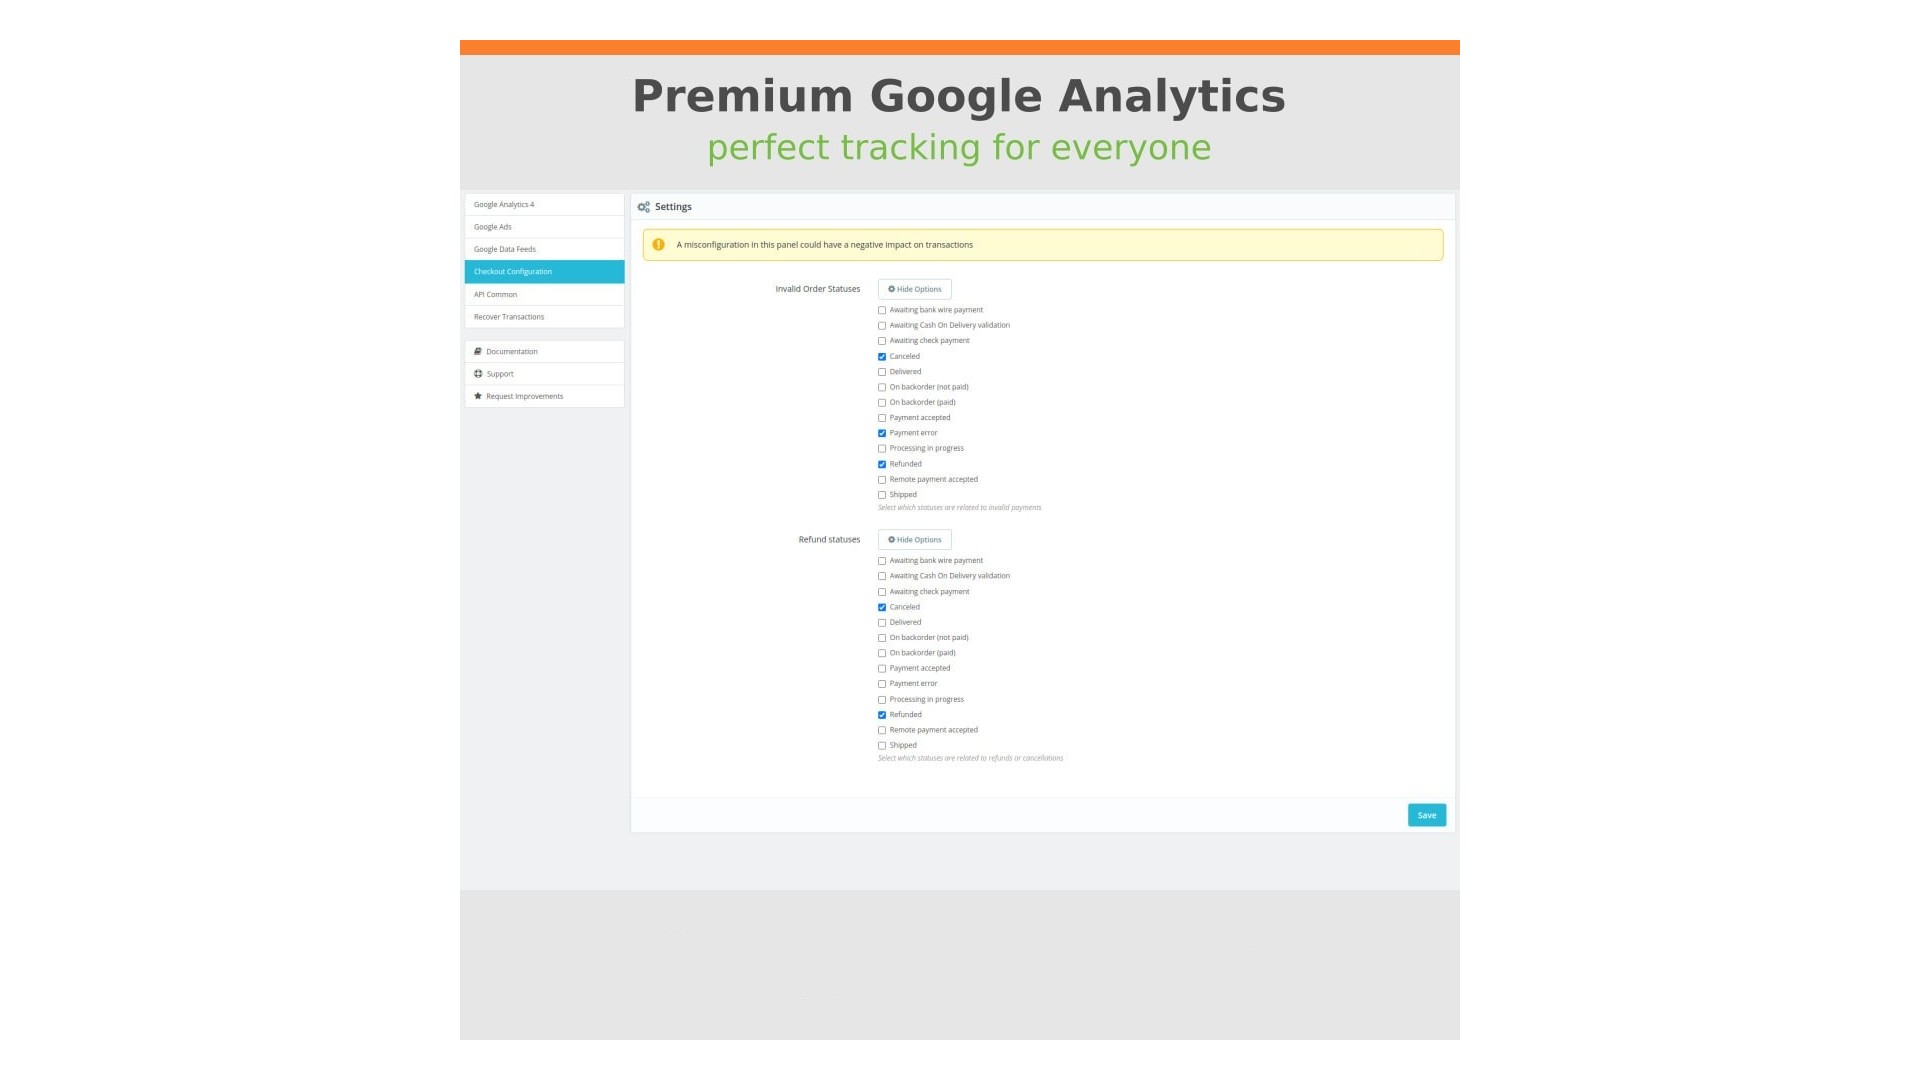Select the highlighted Checkout Configuration entry
This screenshot has width=1920, height=1080.
[513, 271]
